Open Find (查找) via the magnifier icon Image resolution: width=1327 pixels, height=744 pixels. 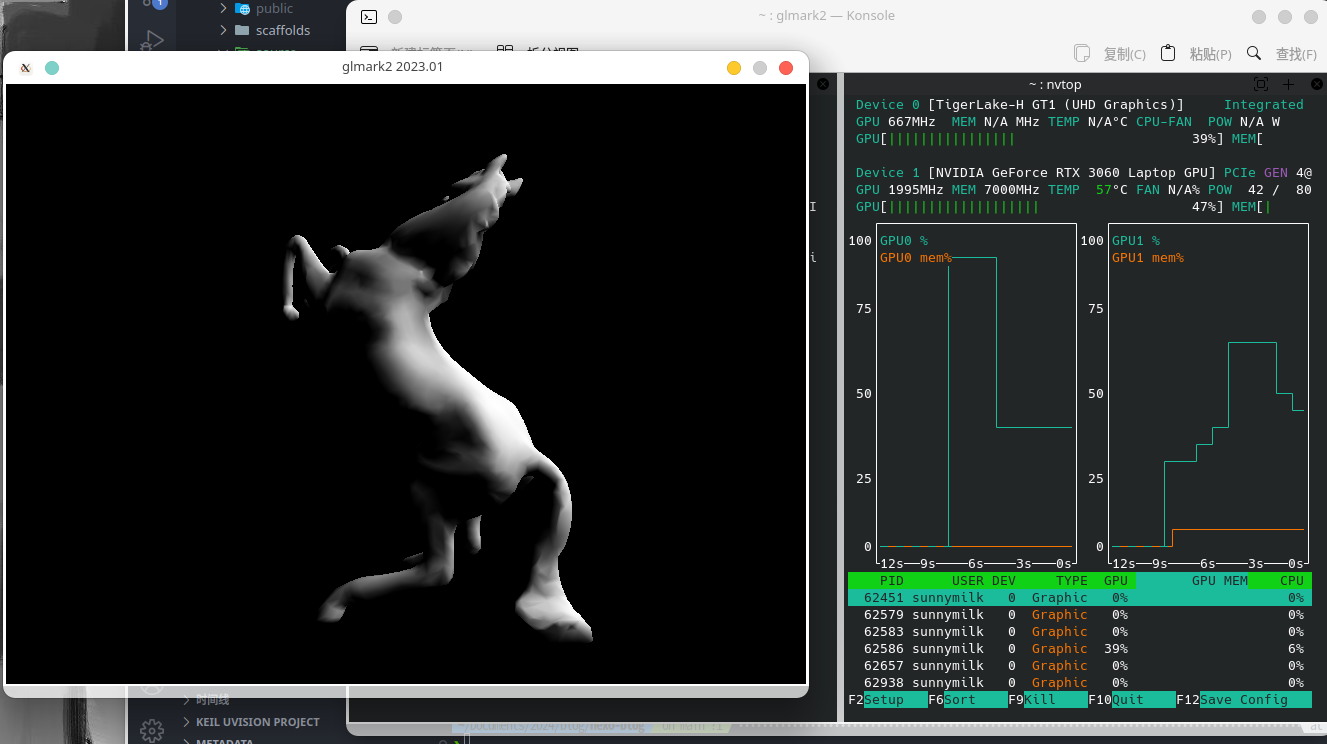[1254, 53]
